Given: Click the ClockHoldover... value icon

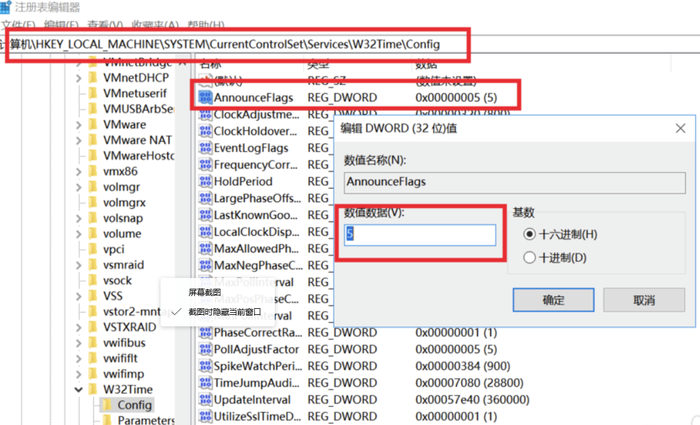Looking at the screenshot, I should 205,131.
